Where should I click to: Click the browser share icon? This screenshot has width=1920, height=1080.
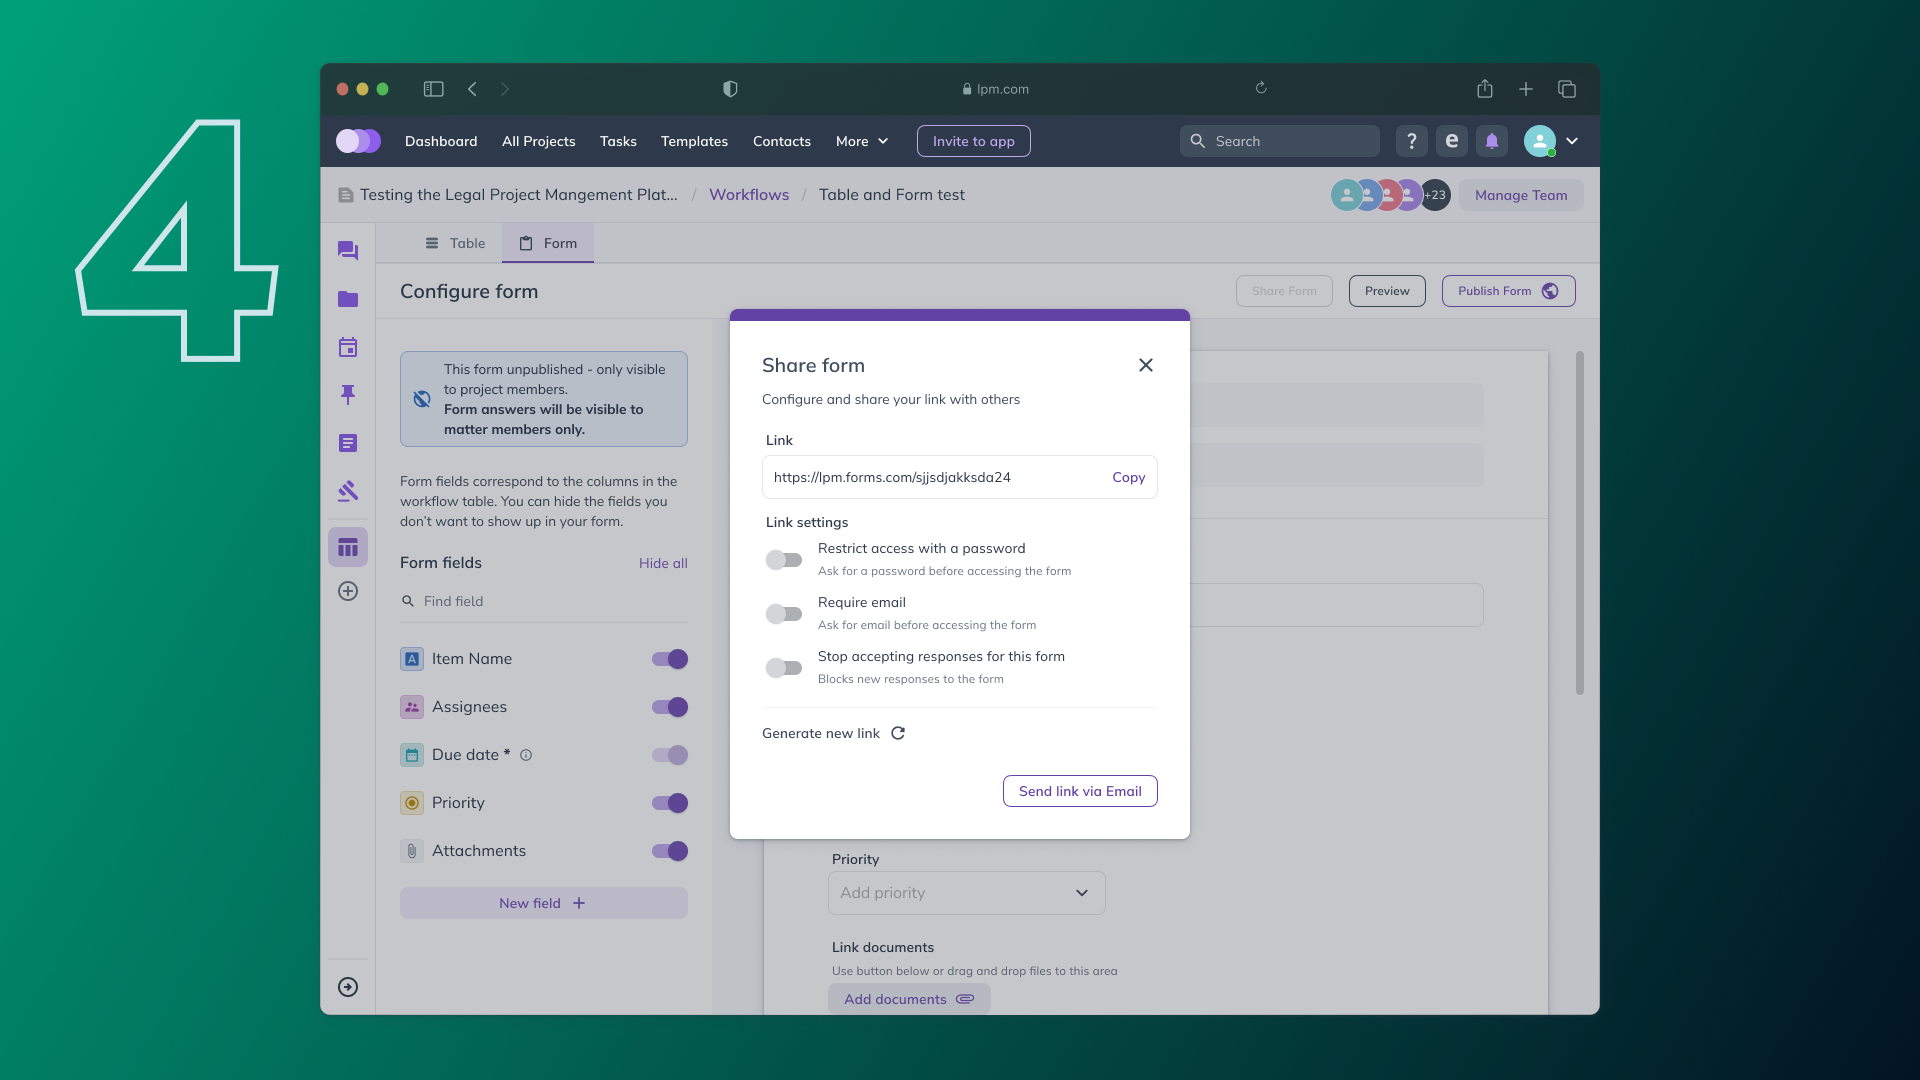pyautogui.click(x=1485, y=89)
